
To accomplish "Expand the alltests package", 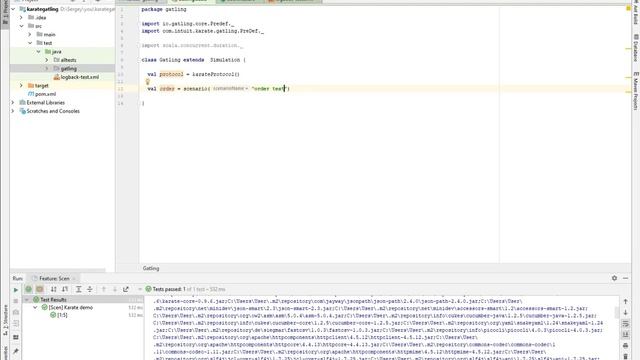I will [47, 60].
